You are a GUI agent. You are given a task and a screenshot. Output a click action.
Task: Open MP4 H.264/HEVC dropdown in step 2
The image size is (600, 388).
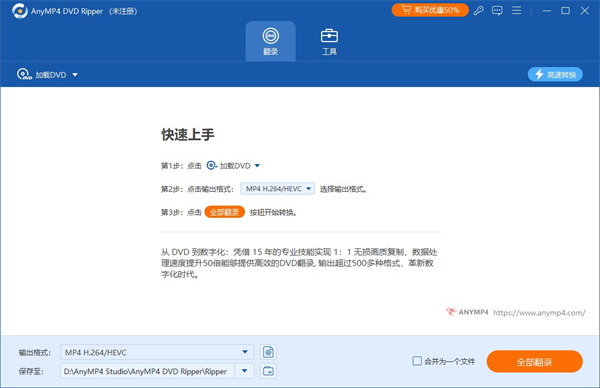pyautogui.click(x=277, y=189)
